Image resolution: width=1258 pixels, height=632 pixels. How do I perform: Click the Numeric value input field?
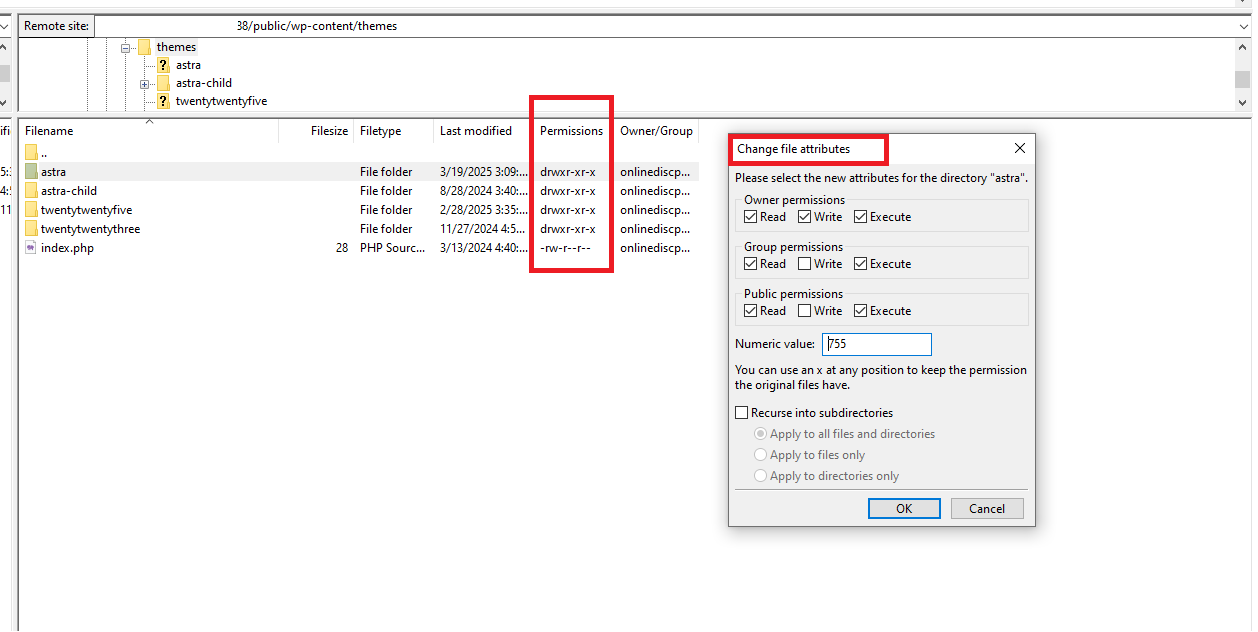[876, 344]
